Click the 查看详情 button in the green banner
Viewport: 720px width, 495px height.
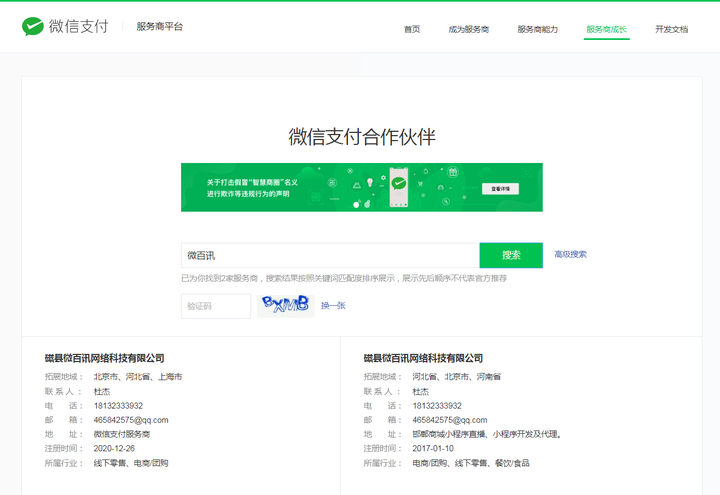point(501,189)
